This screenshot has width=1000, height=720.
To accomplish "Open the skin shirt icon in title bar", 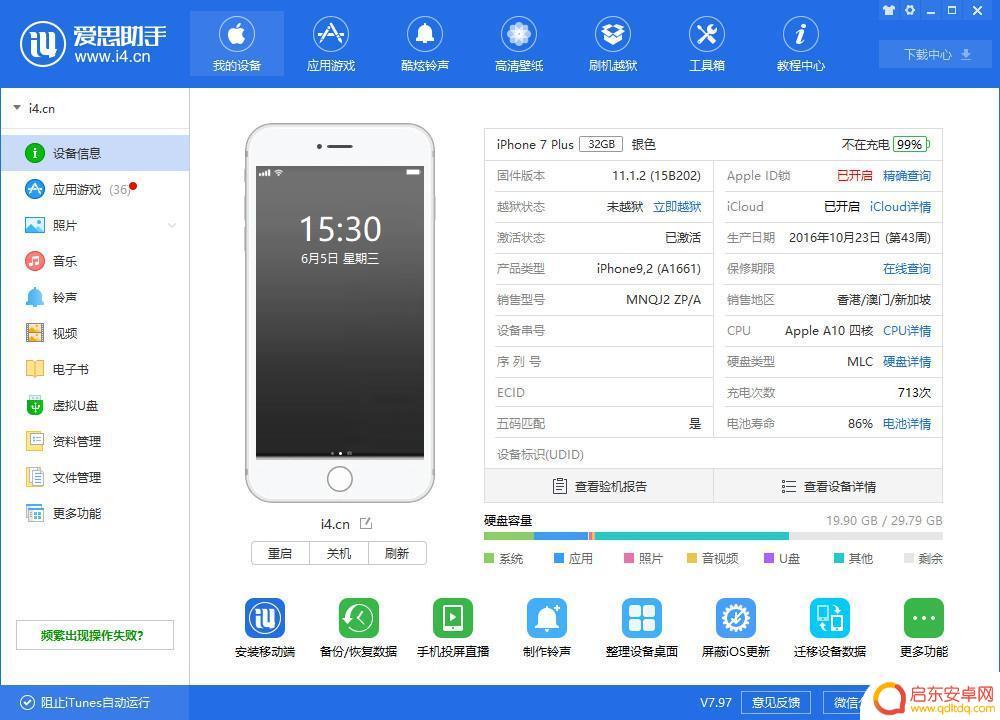I will 889,10.
